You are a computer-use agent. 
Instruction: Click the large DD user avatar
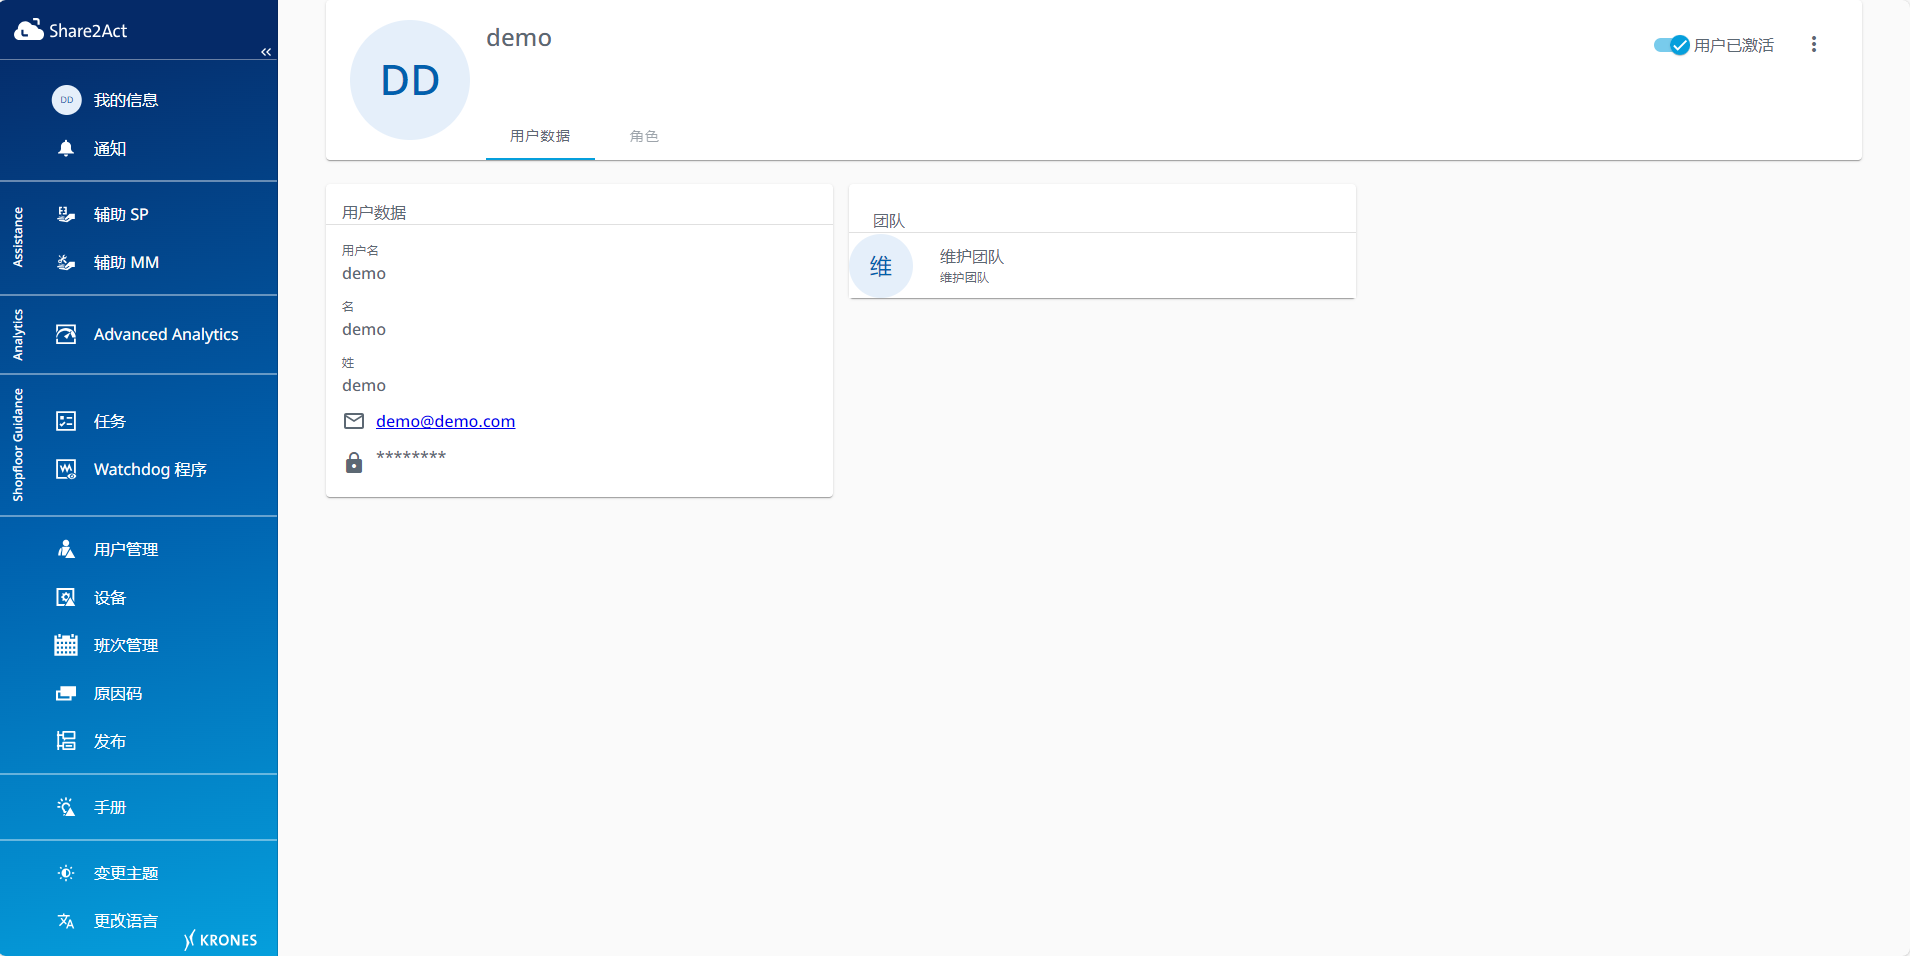click(x=410, y=80)
